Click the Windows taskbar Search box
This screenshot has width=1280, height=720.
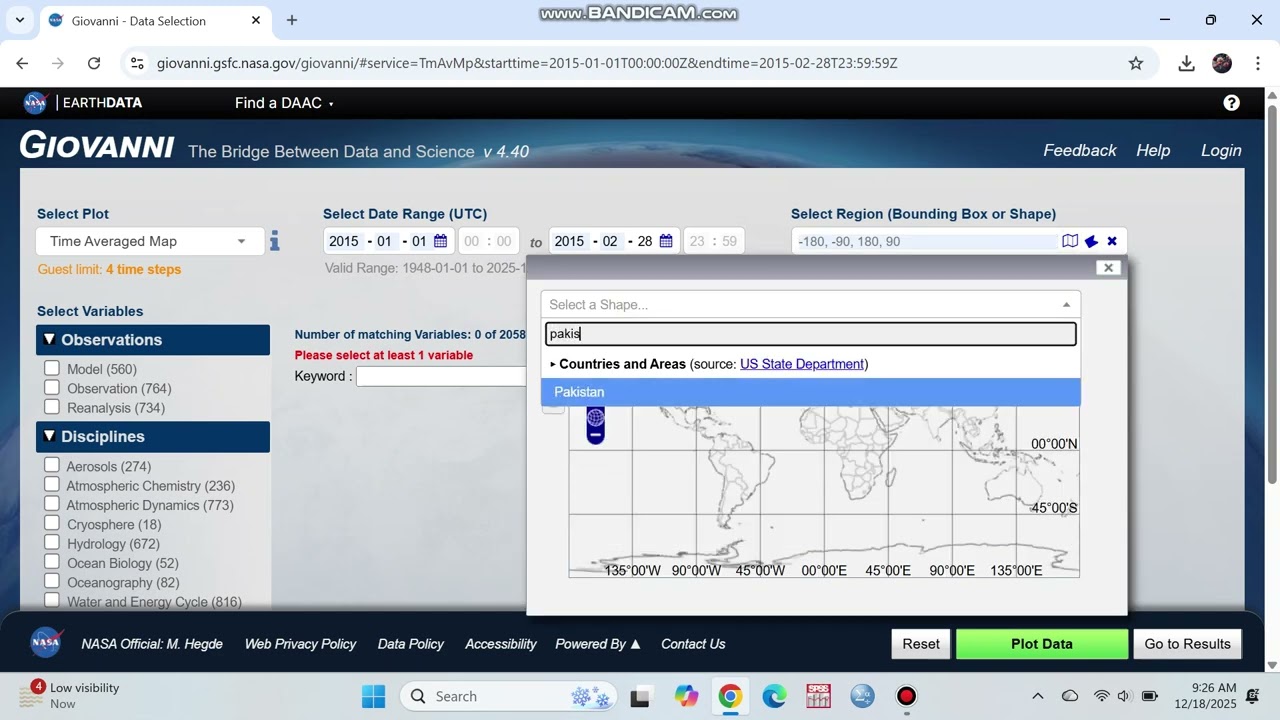point(509,696)
